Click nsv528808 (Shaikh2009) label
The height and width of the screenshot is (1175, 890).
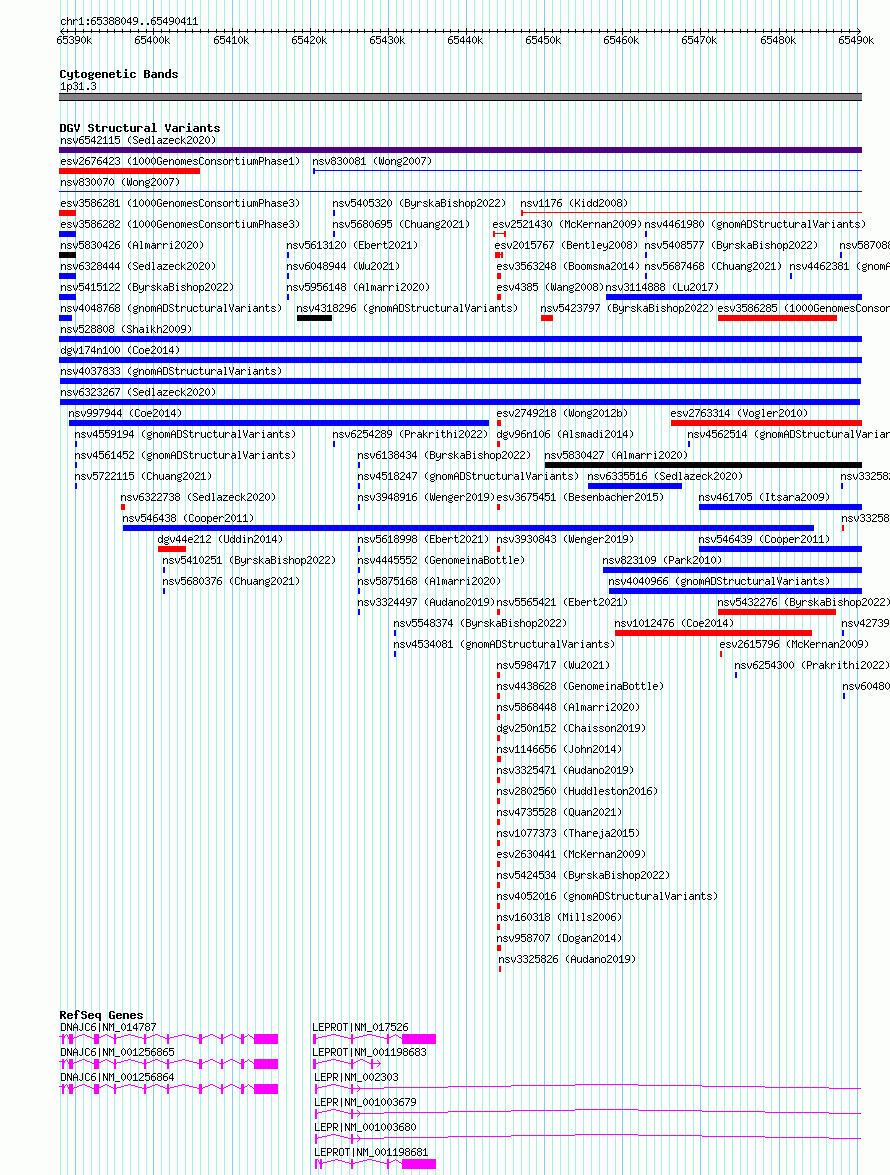126,329
